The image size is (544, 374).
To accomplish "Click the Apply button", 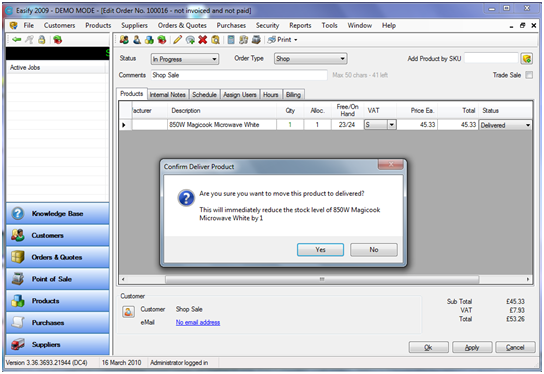I will [472, 347].
